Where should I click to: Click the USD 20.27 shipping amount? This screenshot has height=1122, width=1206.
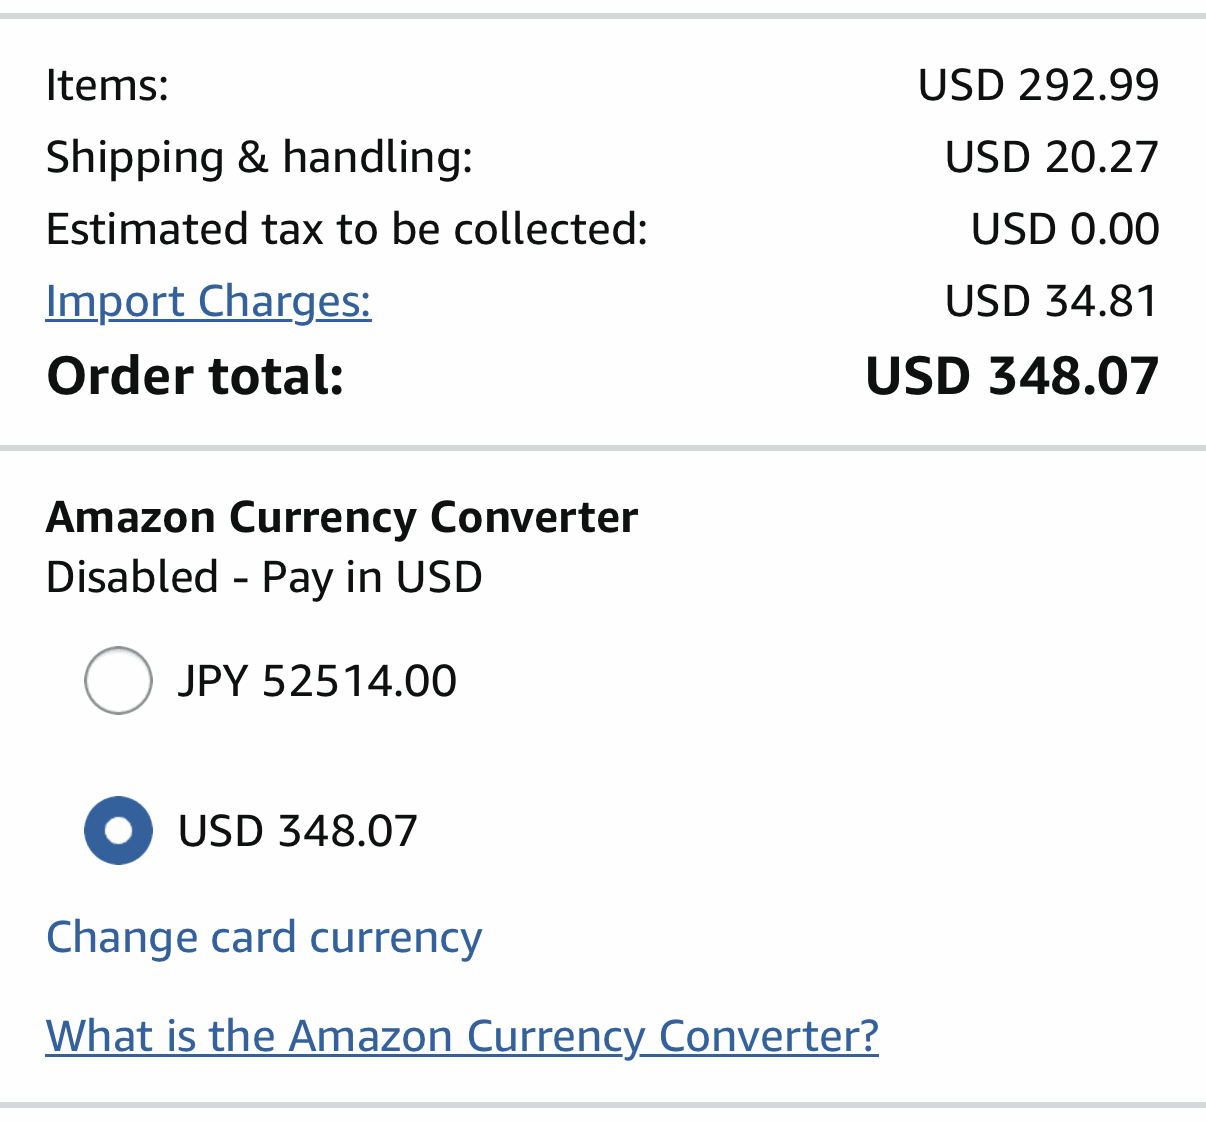1051,157
